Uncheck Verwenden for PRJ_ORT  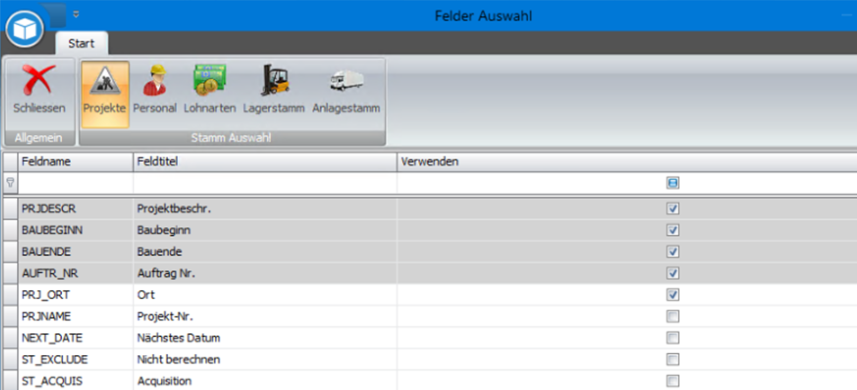tap(673, 295)
